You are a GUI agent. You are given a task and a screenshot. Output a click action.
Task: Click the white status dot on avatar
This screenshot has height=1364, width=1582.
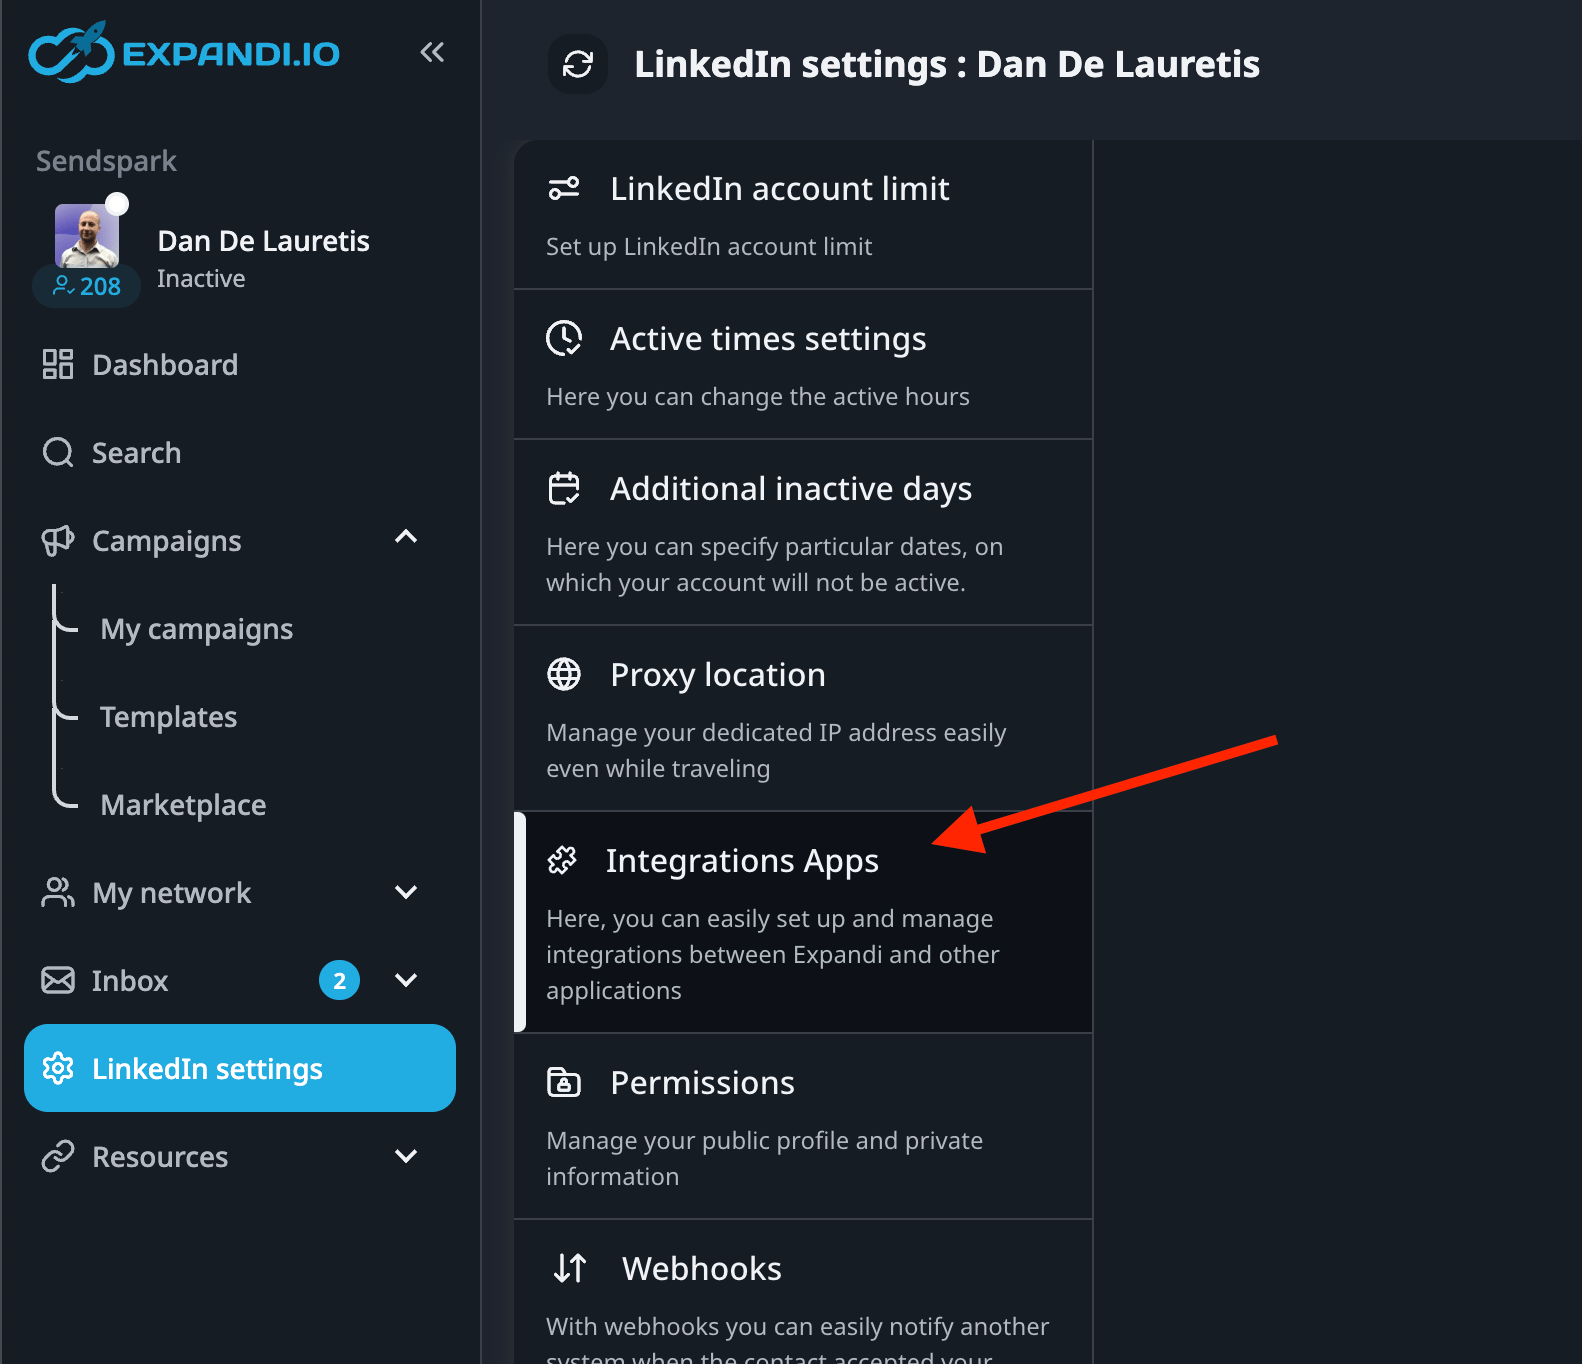point(117,204)
